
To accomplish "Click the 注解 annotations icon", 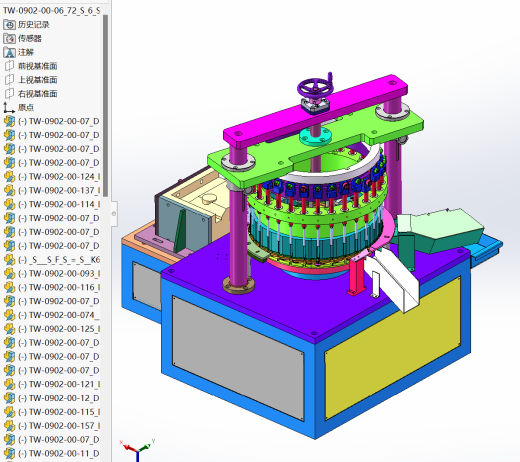I will [9, 52].
